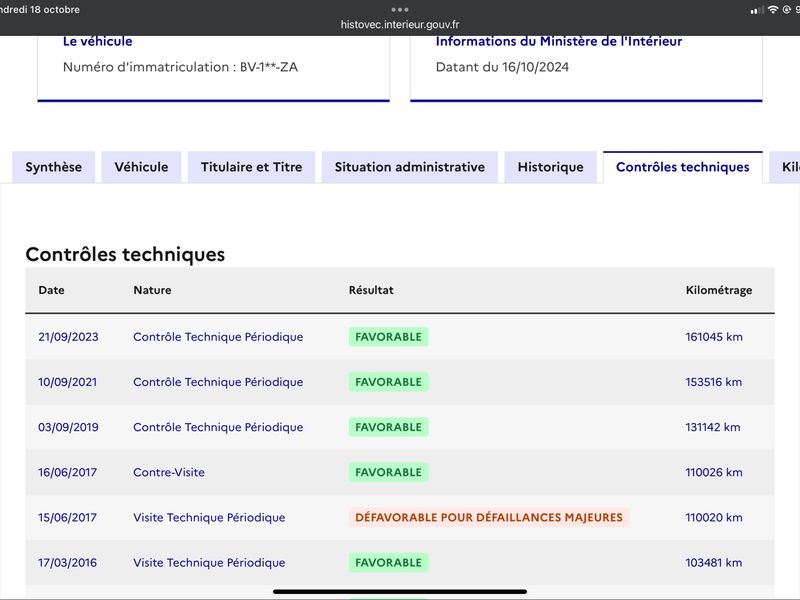Click the Contre-Visite entry
The image size is (800, 600).
pos(169,472)
